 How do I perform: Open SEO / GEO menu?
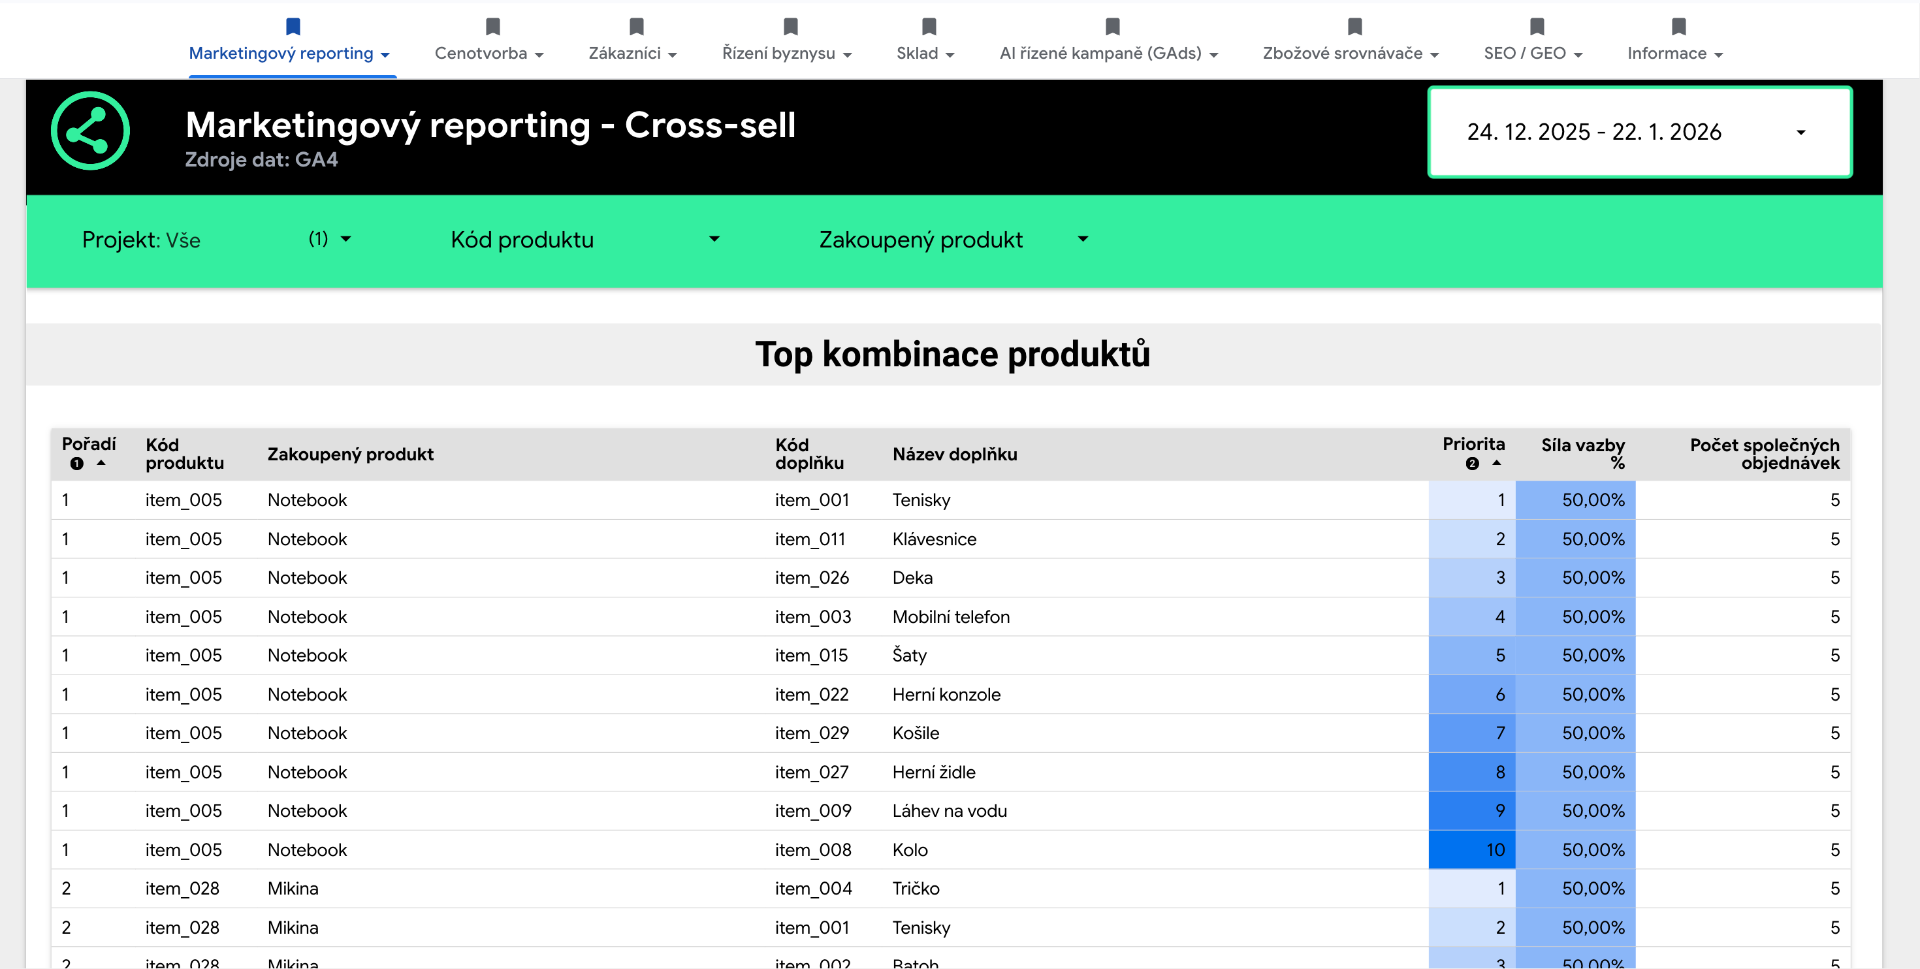pos(1534,53)
